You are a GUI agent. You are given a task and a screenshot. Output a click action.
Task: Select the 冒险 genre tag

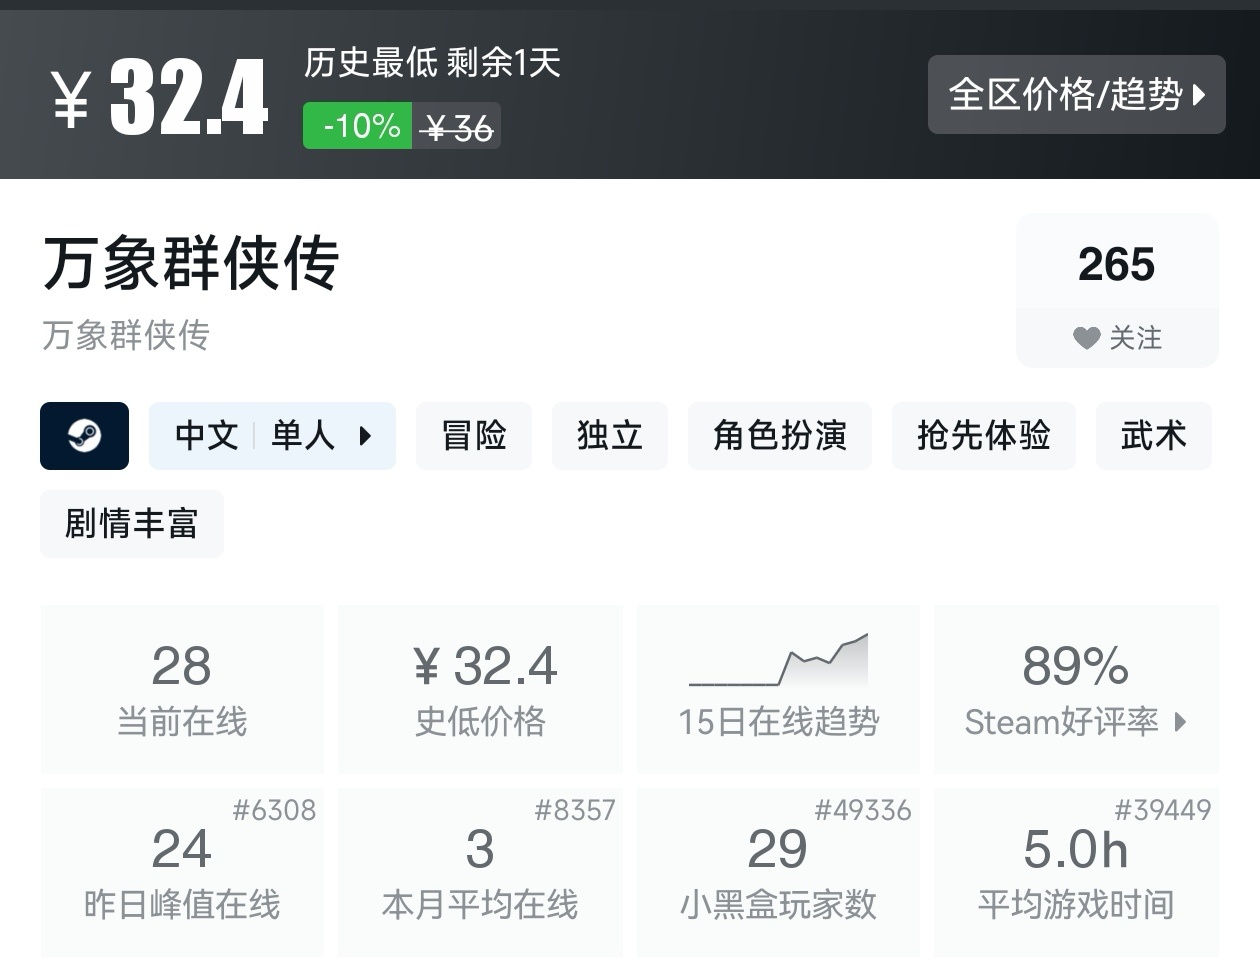473,436
